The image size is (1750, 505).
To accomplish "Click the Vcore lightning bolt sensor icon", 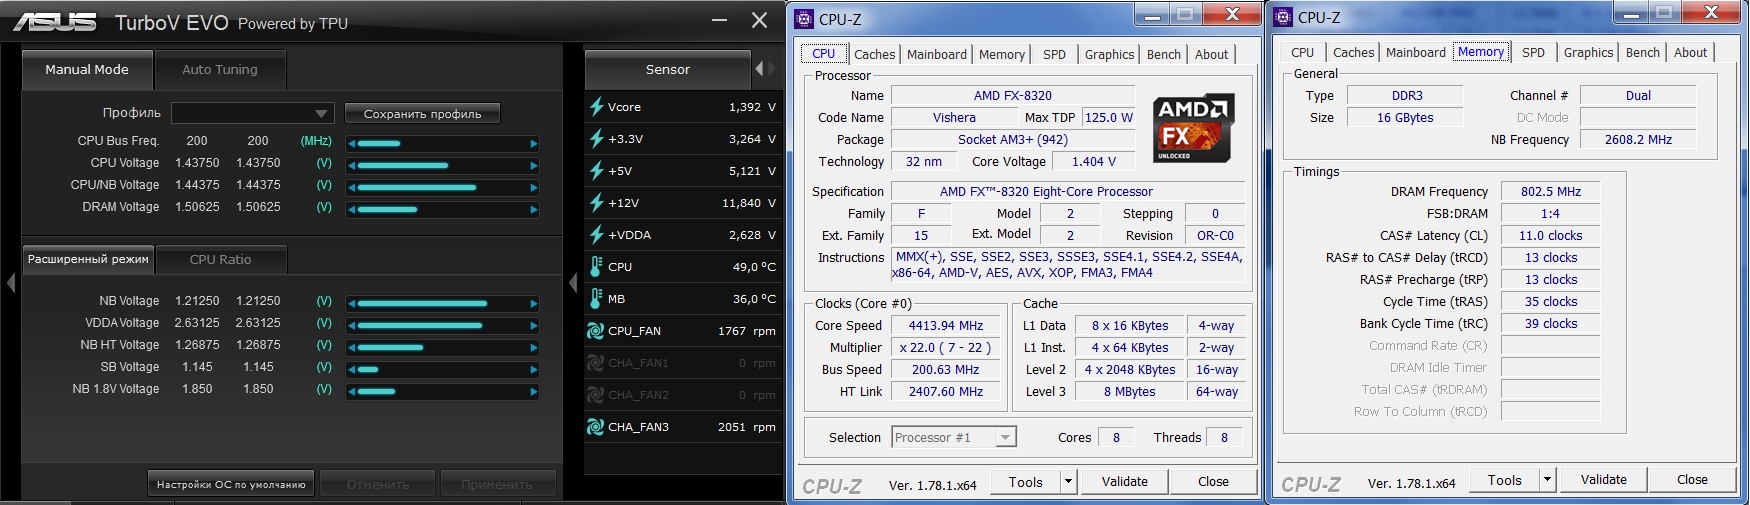I will [x=596, y=107].
